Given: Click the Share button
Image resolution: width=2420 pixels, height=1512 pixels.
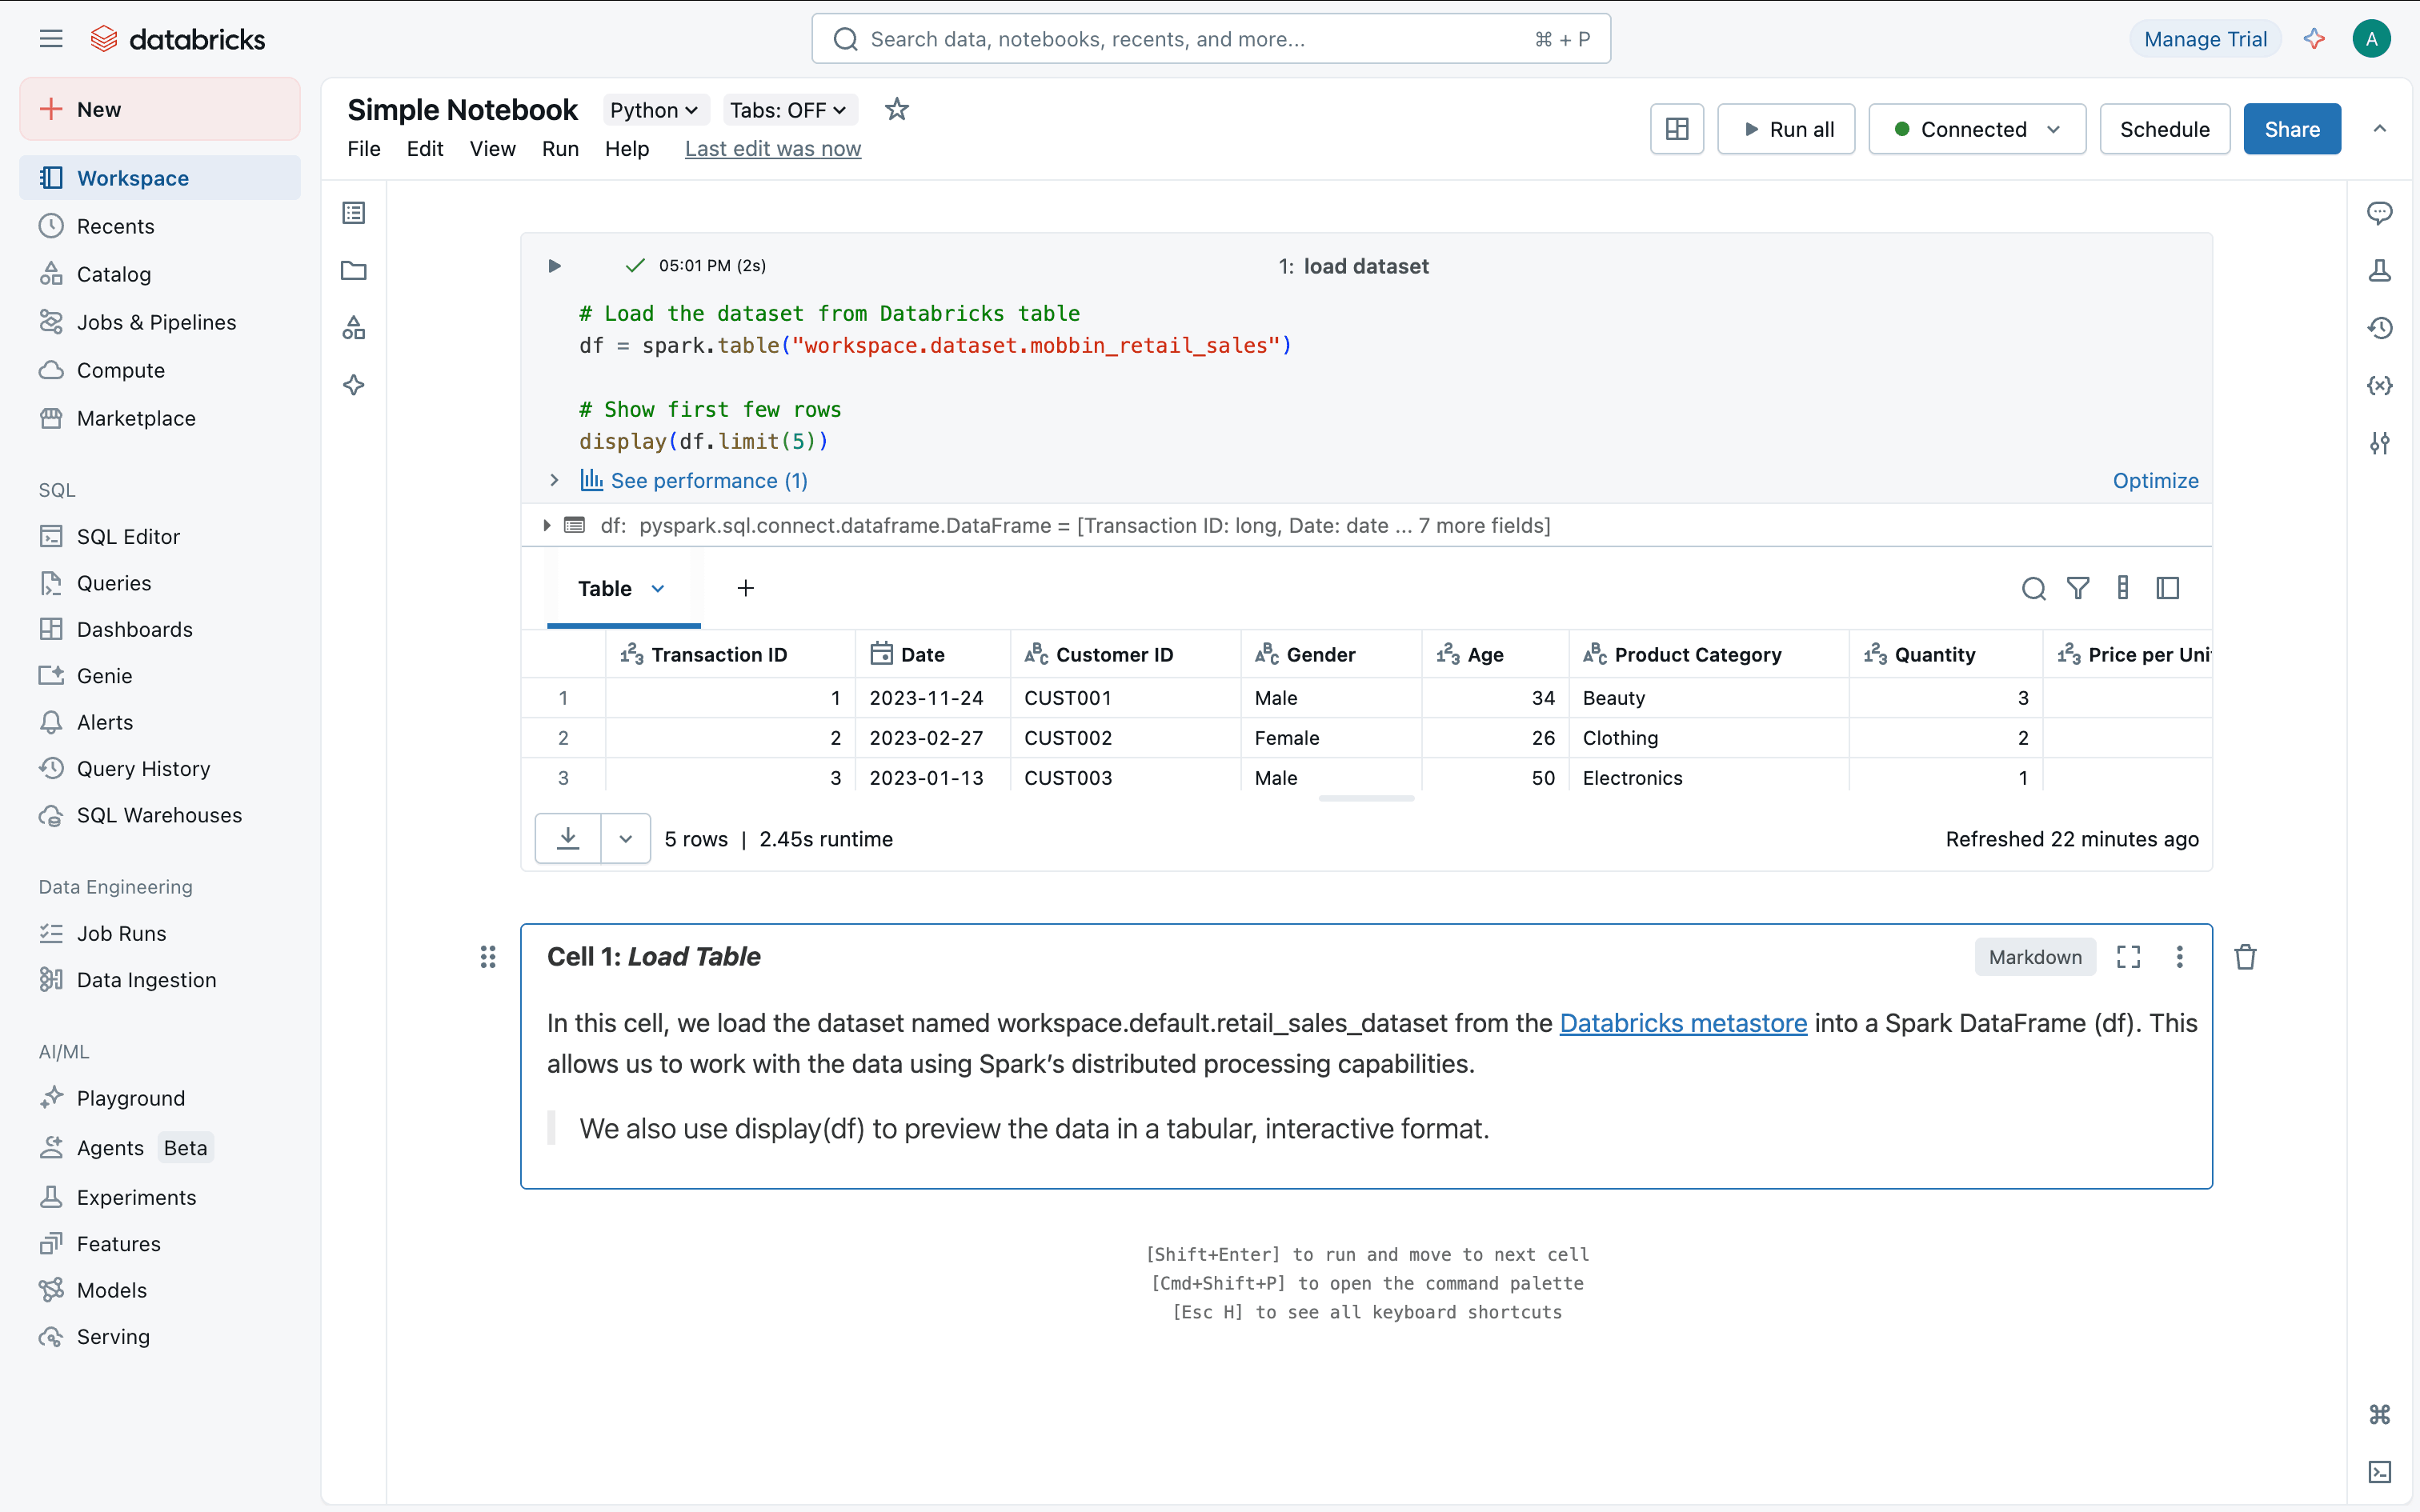Looking at the screenshot, I should click(2291, 129).
